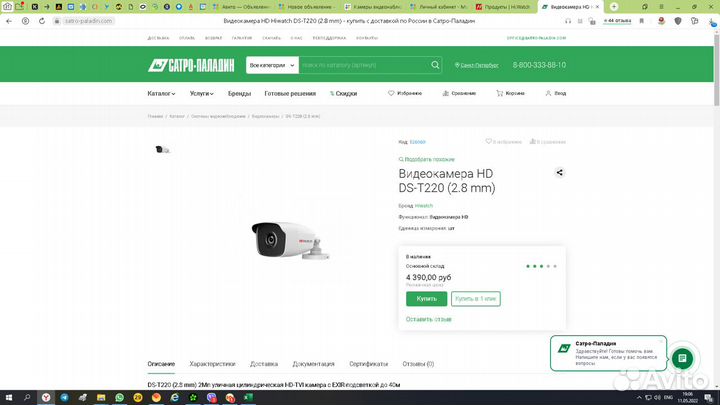This screenshot has height=405, width=720.
Task: Select the Описание tab
Action: [x=161, y=364]
